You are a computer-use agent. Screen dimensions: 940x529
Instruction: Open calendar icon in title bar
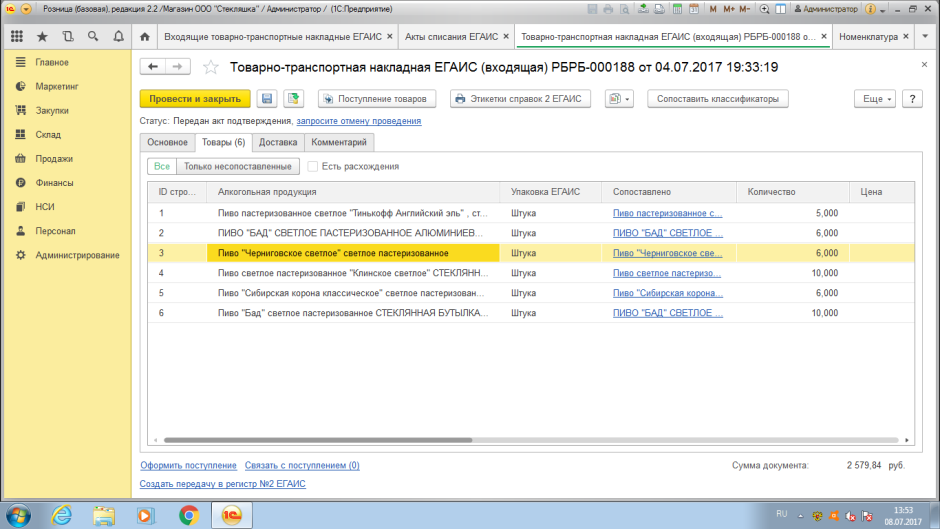(694, 9)
